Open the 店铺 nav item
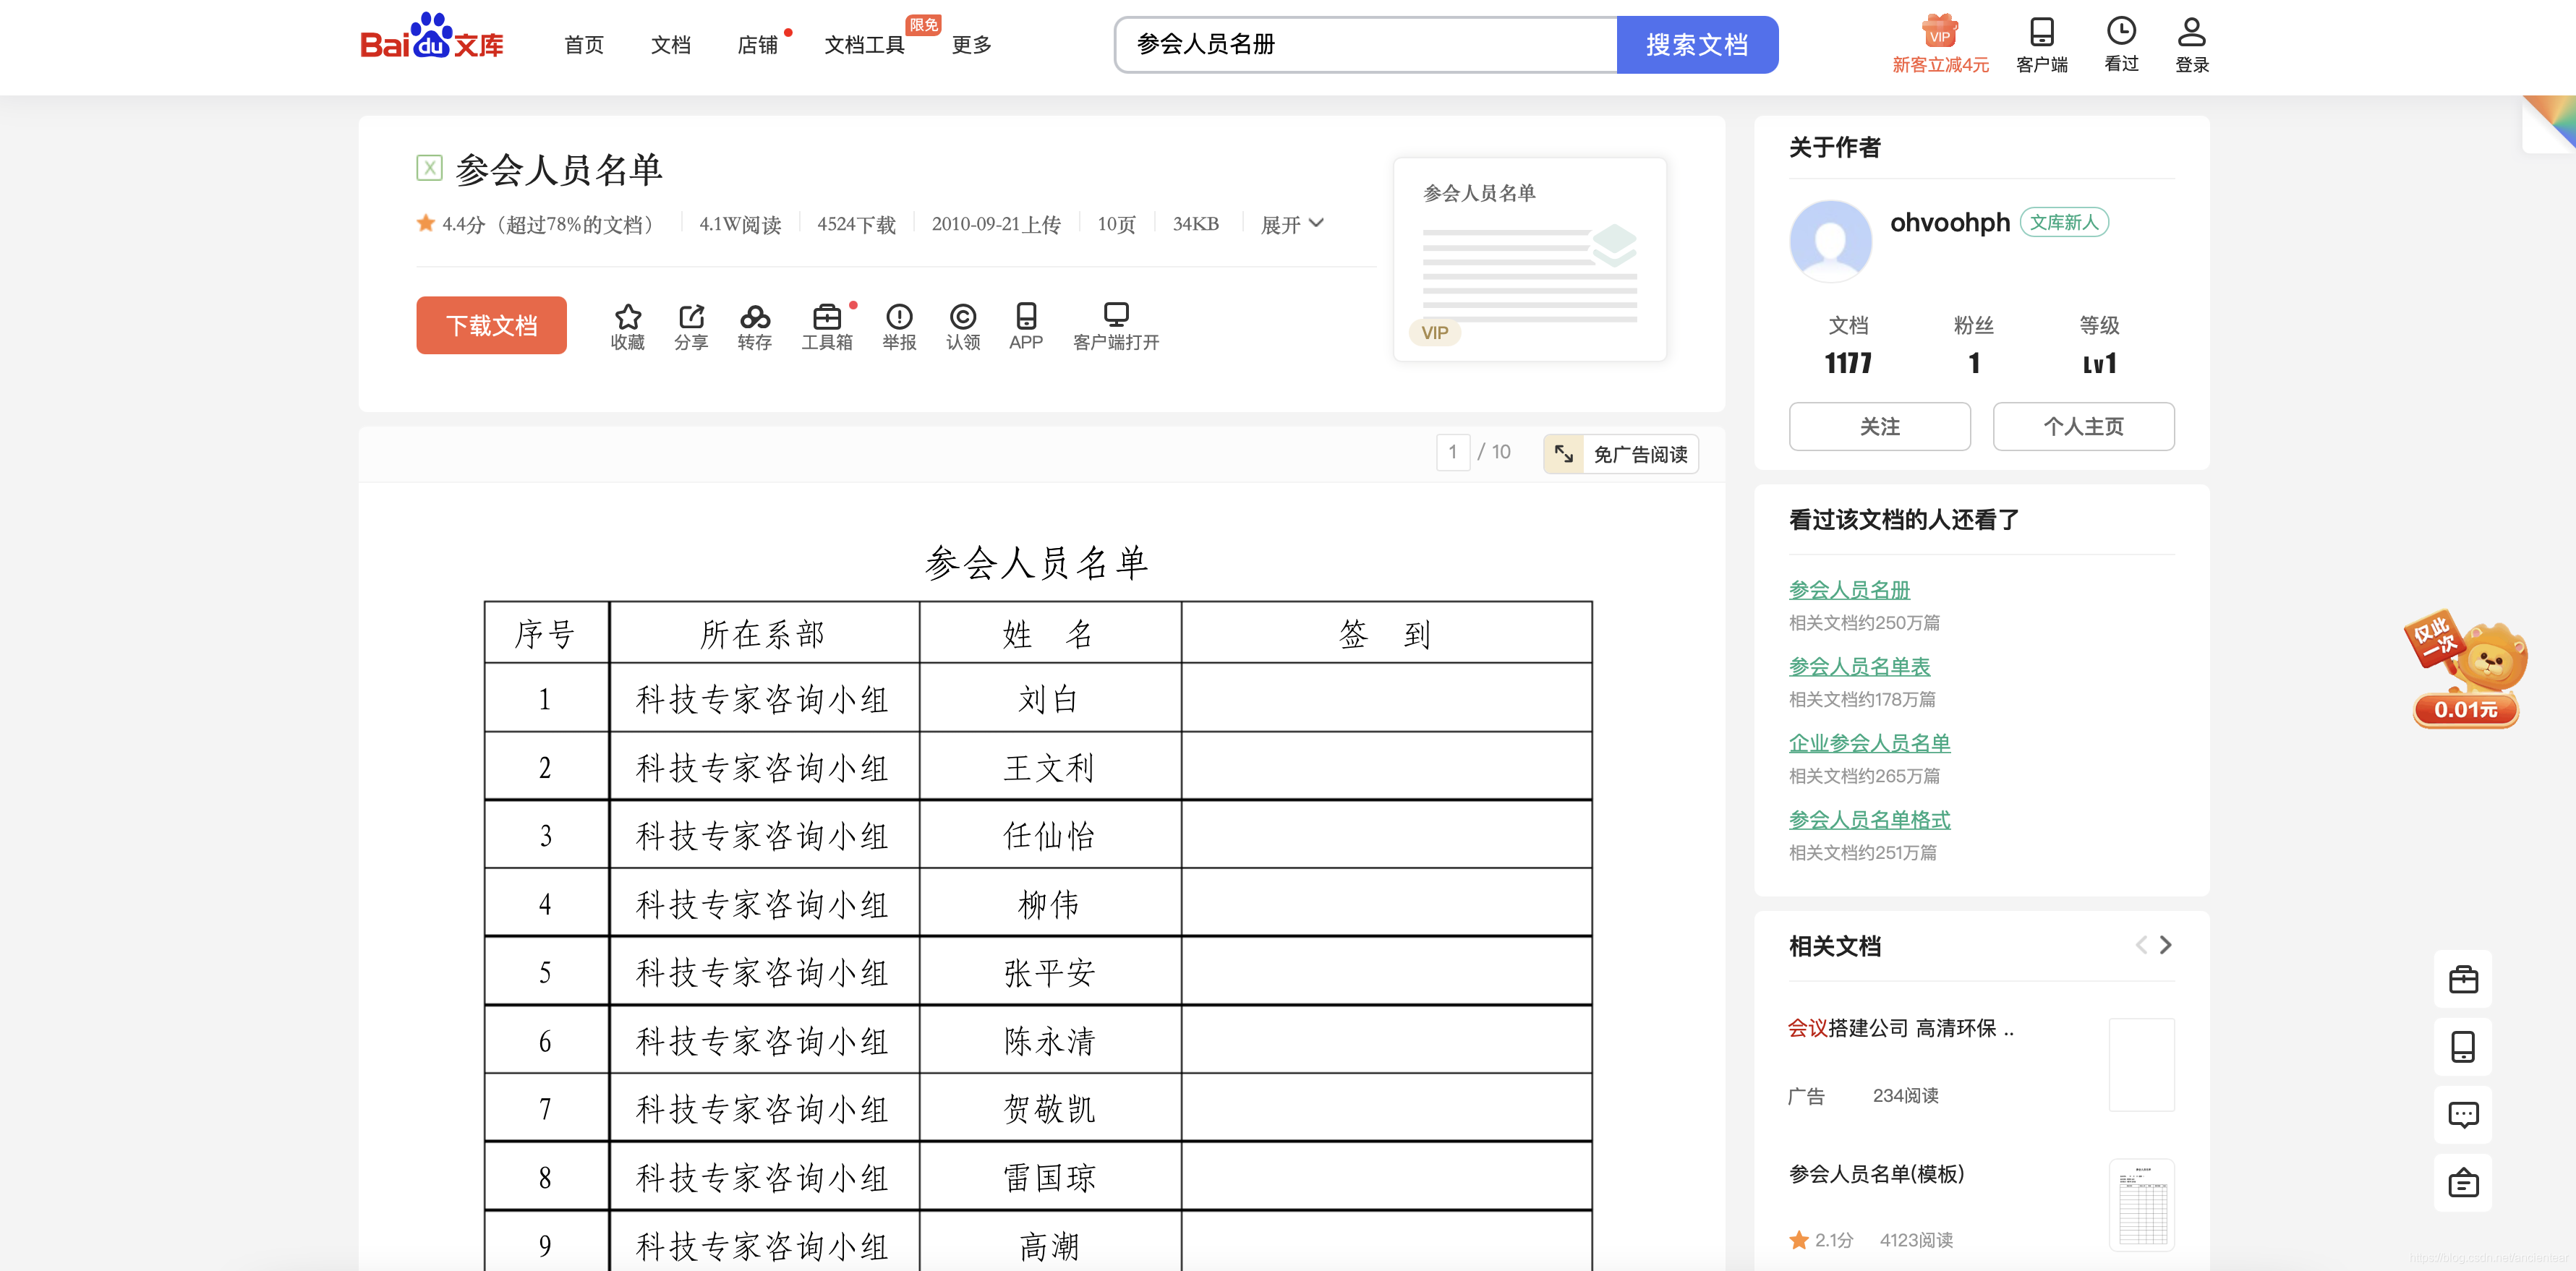This screenshot has height=1271, width=2576. (x=757, y=45)
